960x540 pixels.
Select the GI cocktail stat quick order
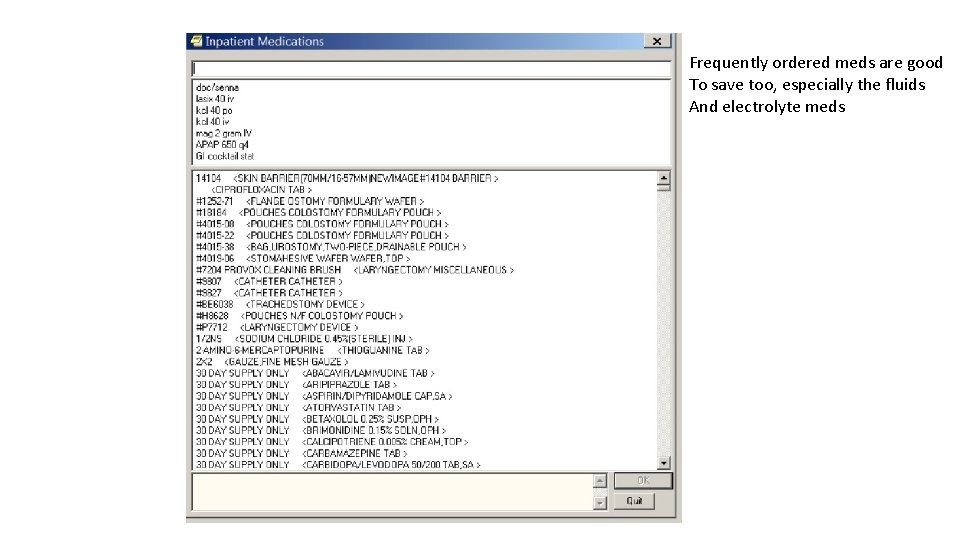pos(225,156)
